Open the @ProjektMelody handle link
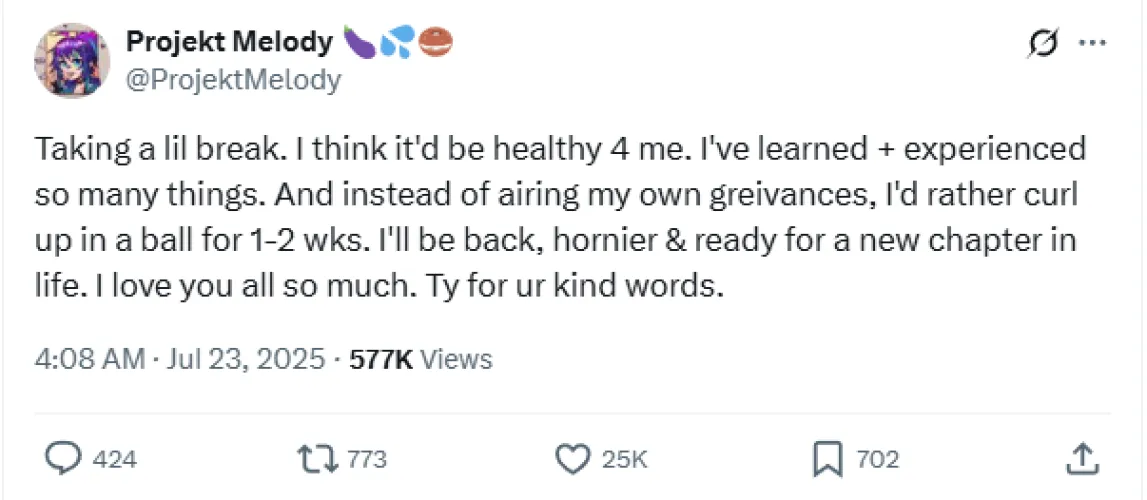1147x500 pixels. coord(233,79)
